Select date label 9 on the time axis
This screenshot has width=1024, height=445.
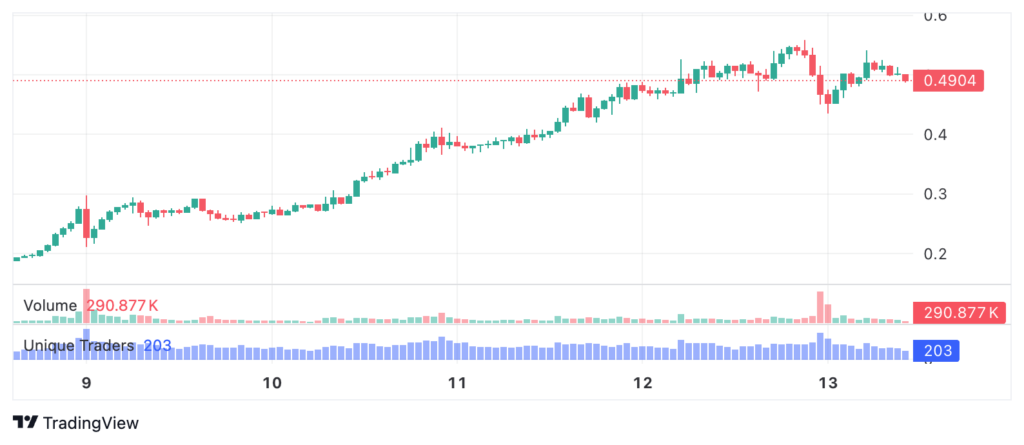(x=86, y=382)
